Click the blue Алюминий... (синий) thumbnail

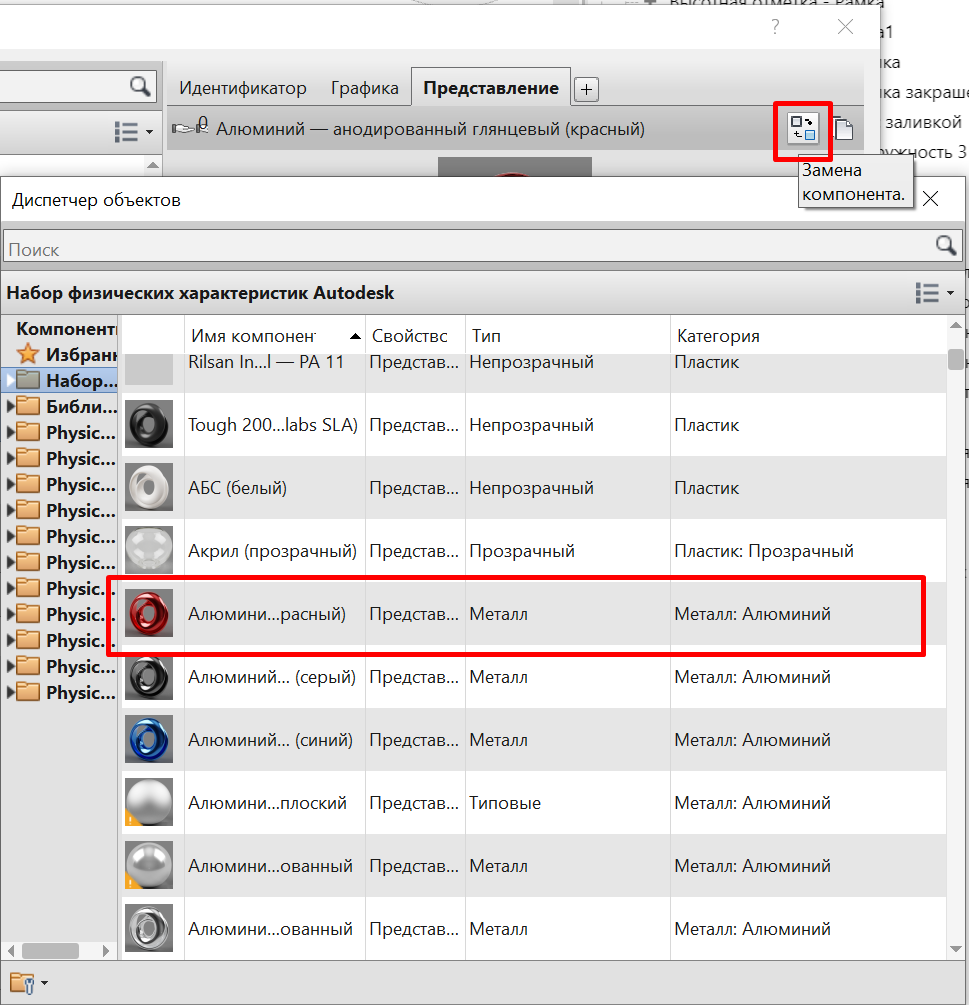point(149,739)
